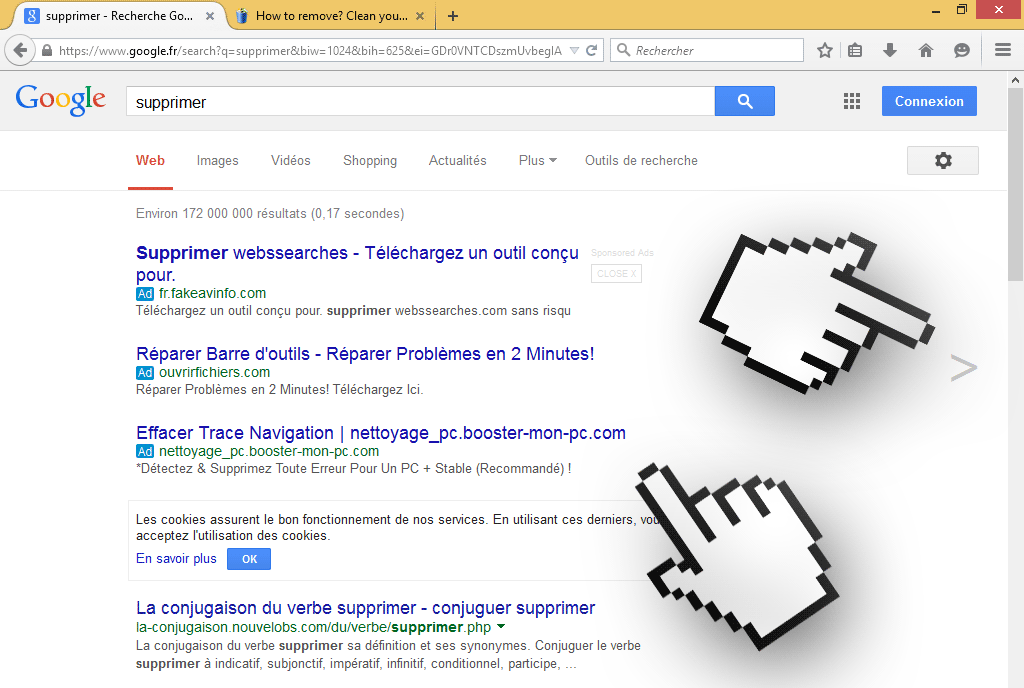Image resolution: width=1024 pixels, height=688 pixels.
Task: Close the 'supprimer - Recherche Google' tab
Action: tap(210, 16)
